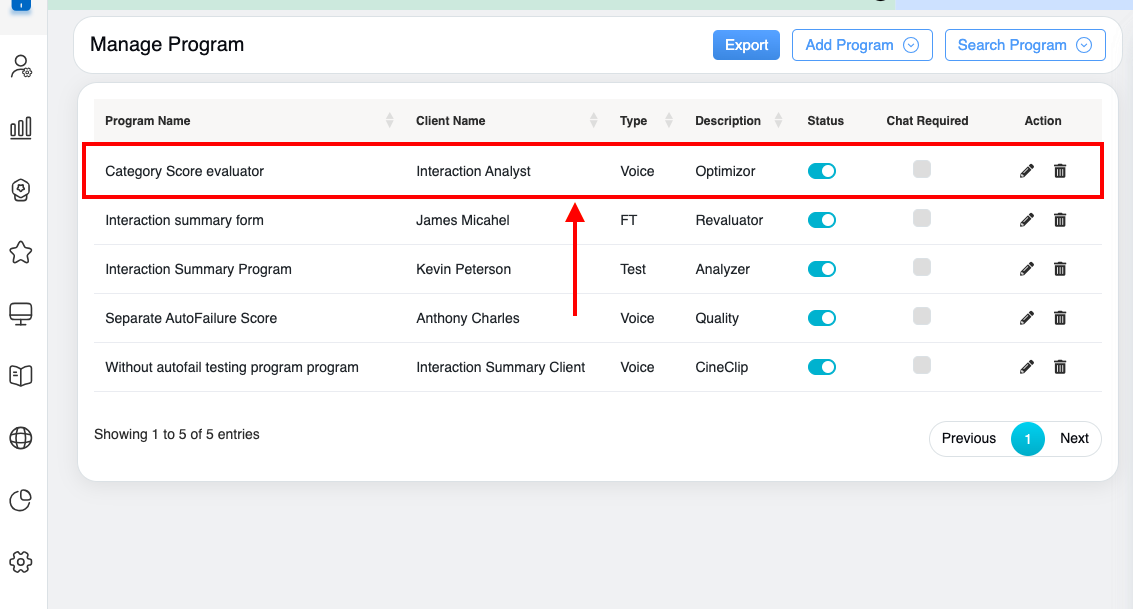Image resolution: width=1133 pixels, height=609 pixels.
Task: Open the settings gear in sidebar
Action: pyautogui.click(x=20, y=562)
